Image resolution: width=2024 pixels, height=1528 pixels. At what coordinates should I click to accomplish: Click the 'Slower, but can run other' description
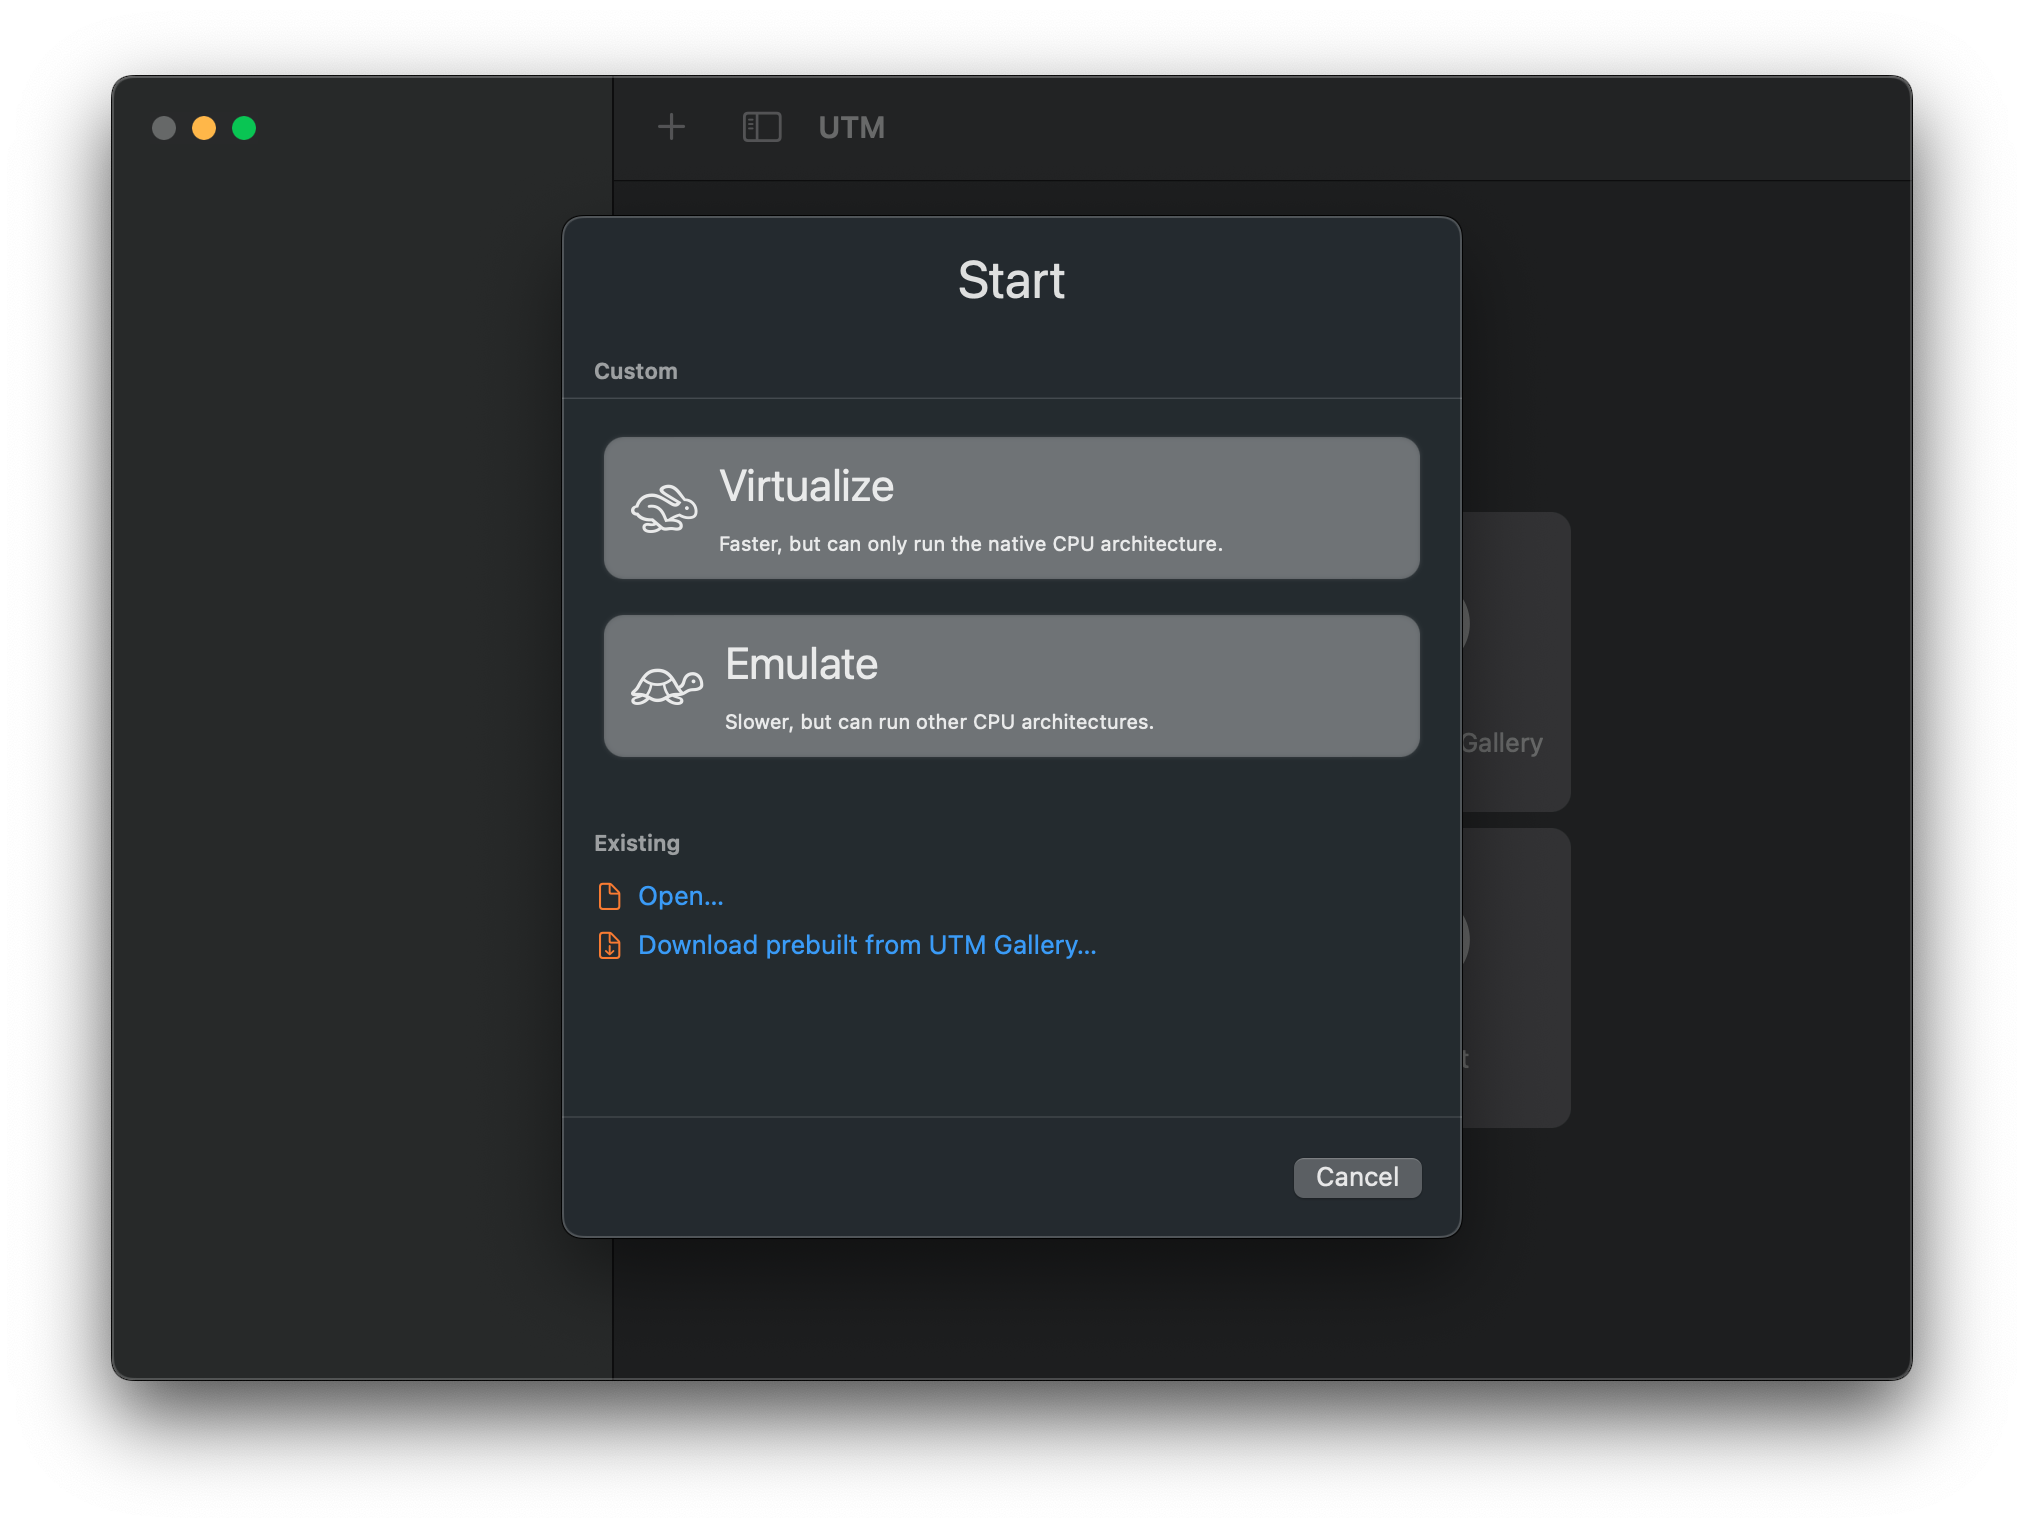click(939, 722)
